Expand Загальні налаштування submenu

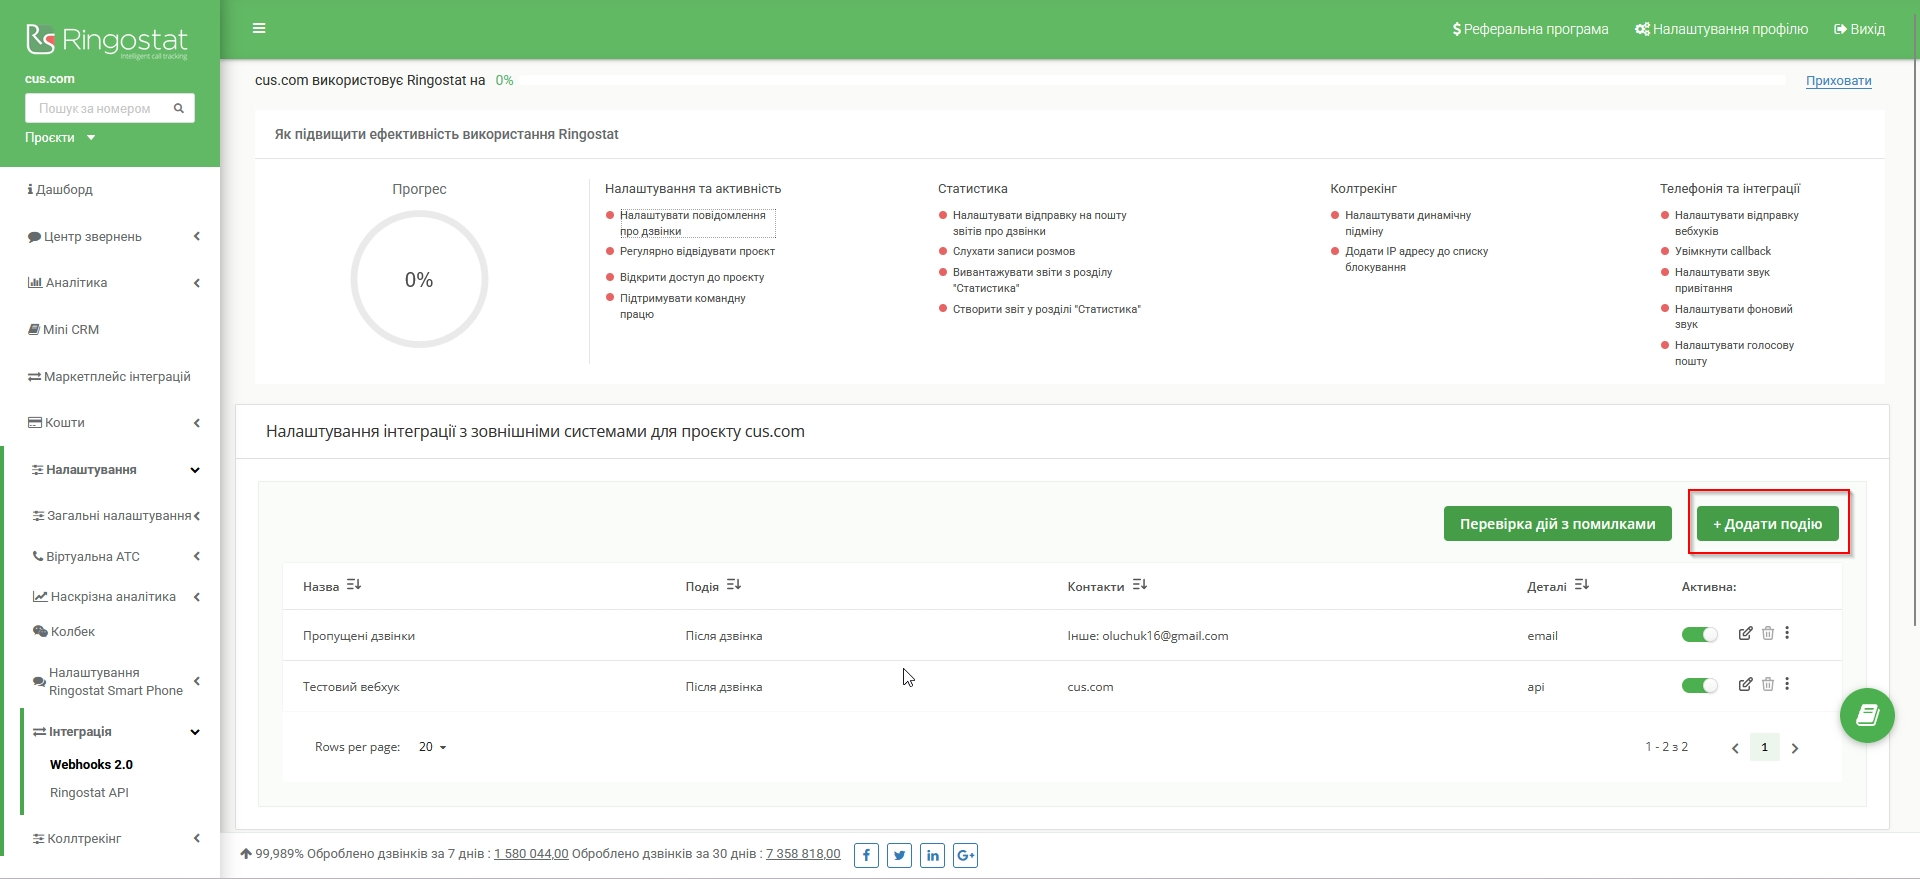point(197,516)
